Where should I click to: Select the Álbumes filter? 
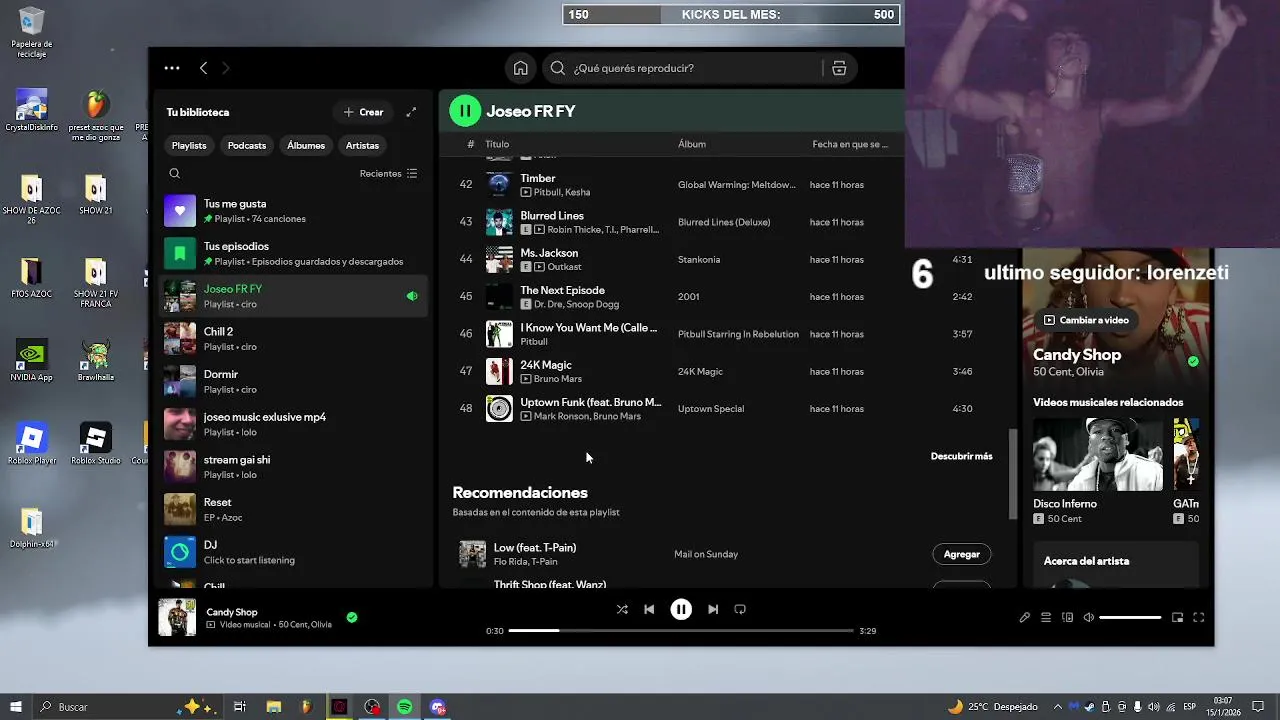[x=306, y=145]
